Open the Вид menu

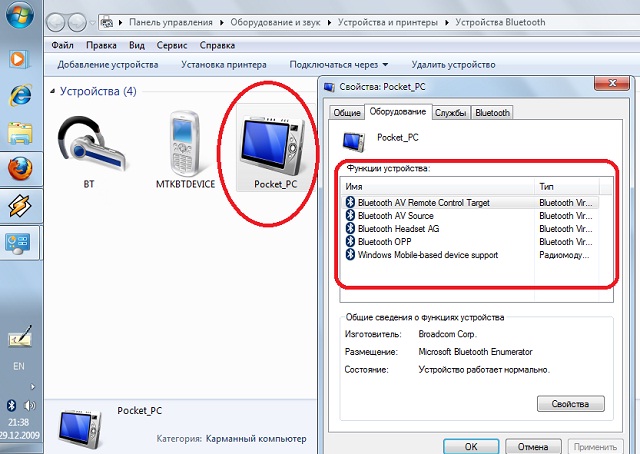click(137, 45)
